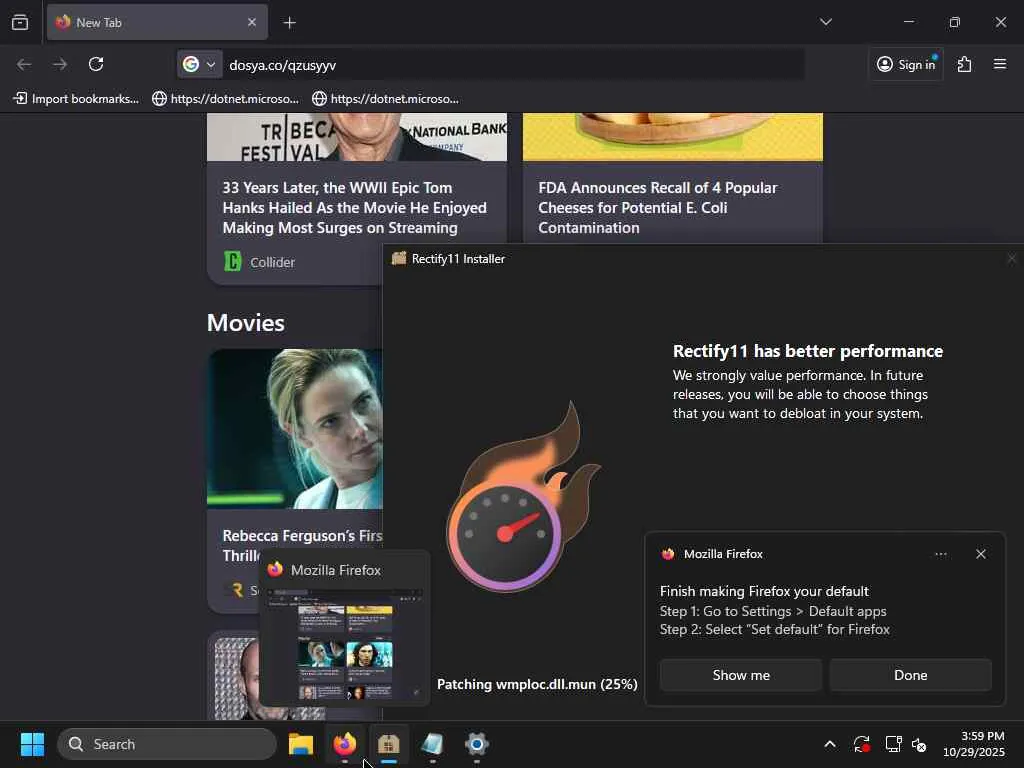Open the Firefox extensions puzzle icon
This screenshot has width=1024, height=768.
[964, 64]
